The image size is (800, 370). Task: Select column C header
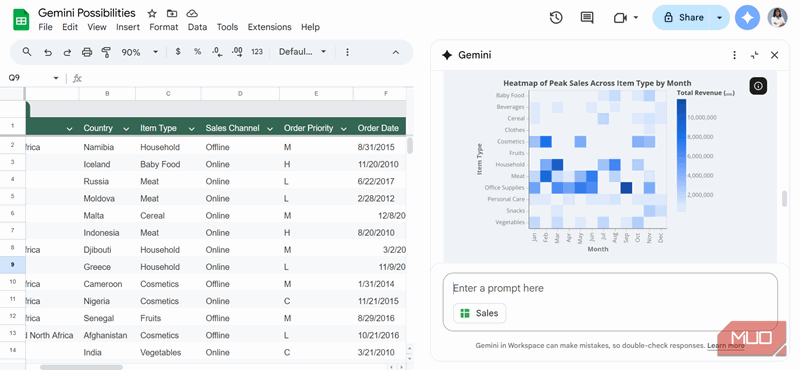pyautogui.click(x=168, y=93)
